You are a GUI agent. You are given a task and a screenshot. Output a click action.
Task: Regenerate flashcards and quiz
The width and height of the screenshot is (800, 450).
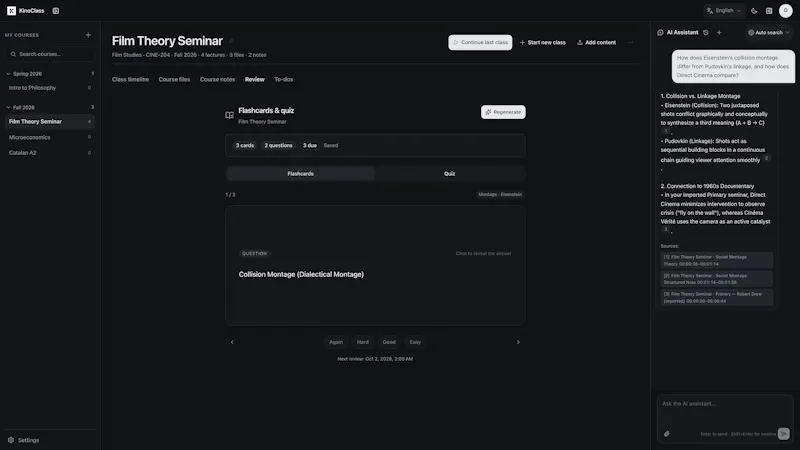coord(503,112)
